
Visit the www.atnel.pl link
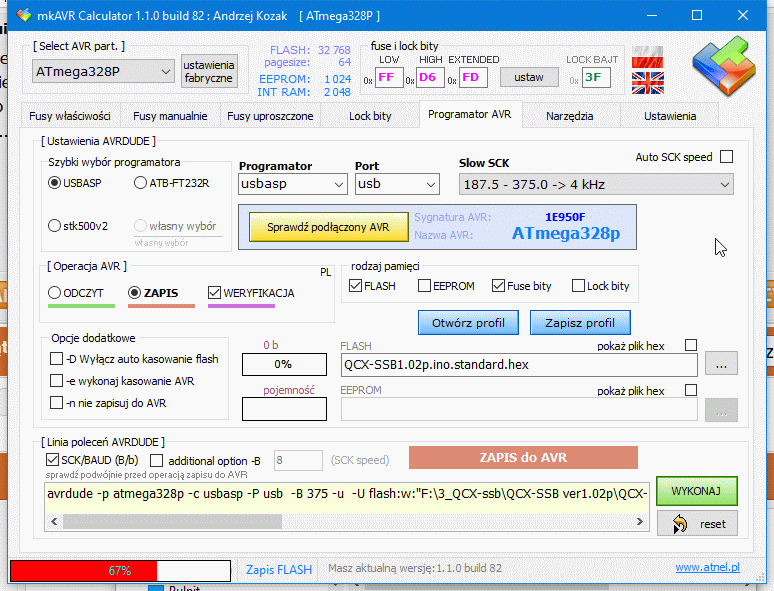(x=707, y=568)
